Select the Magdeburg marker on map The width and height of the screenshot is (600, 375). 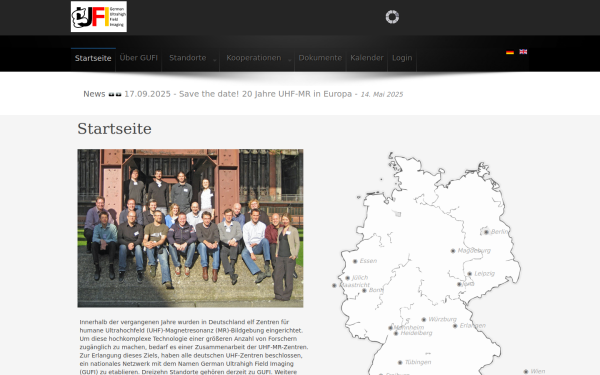tap(453, 251)
